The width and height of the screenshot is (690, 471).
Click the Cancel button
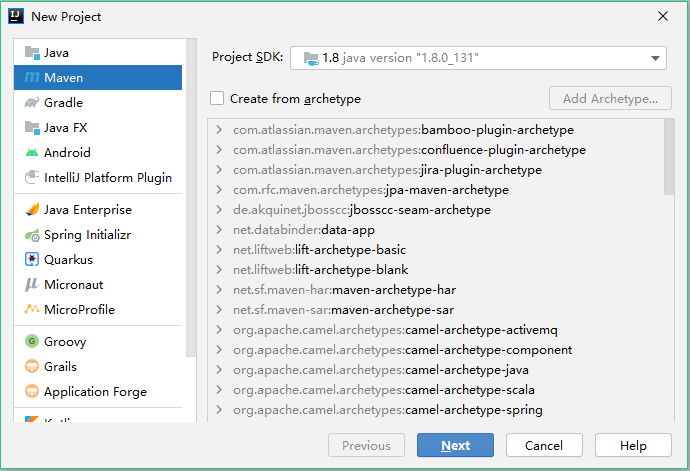click(x=544, y=446)
